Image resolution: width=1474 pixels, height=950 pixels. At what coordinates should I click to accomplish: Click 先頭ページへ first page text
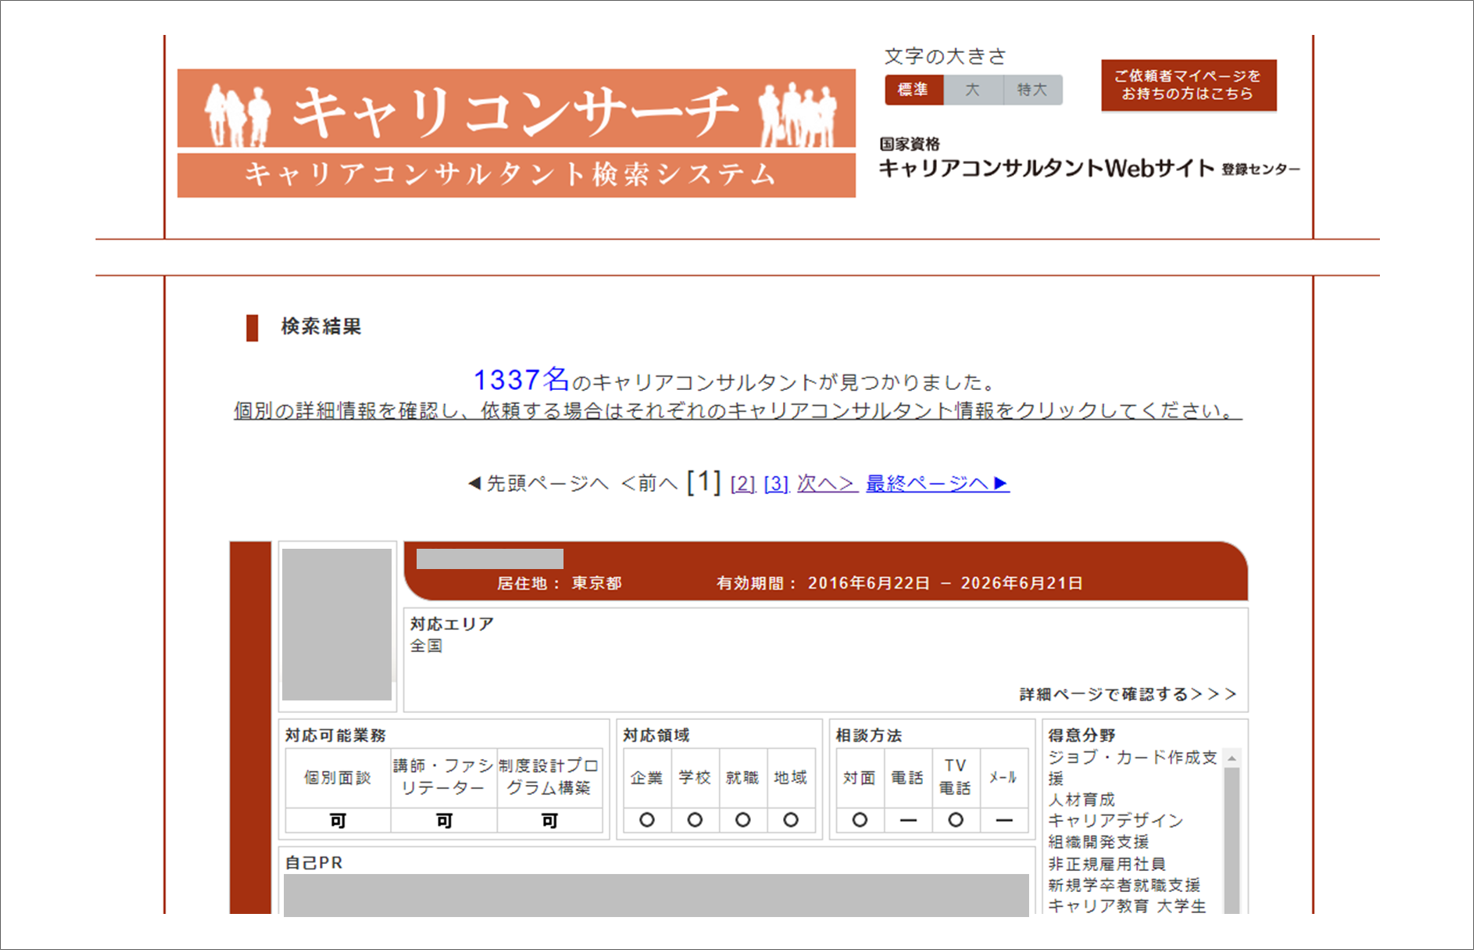click(x=538, y=484)
